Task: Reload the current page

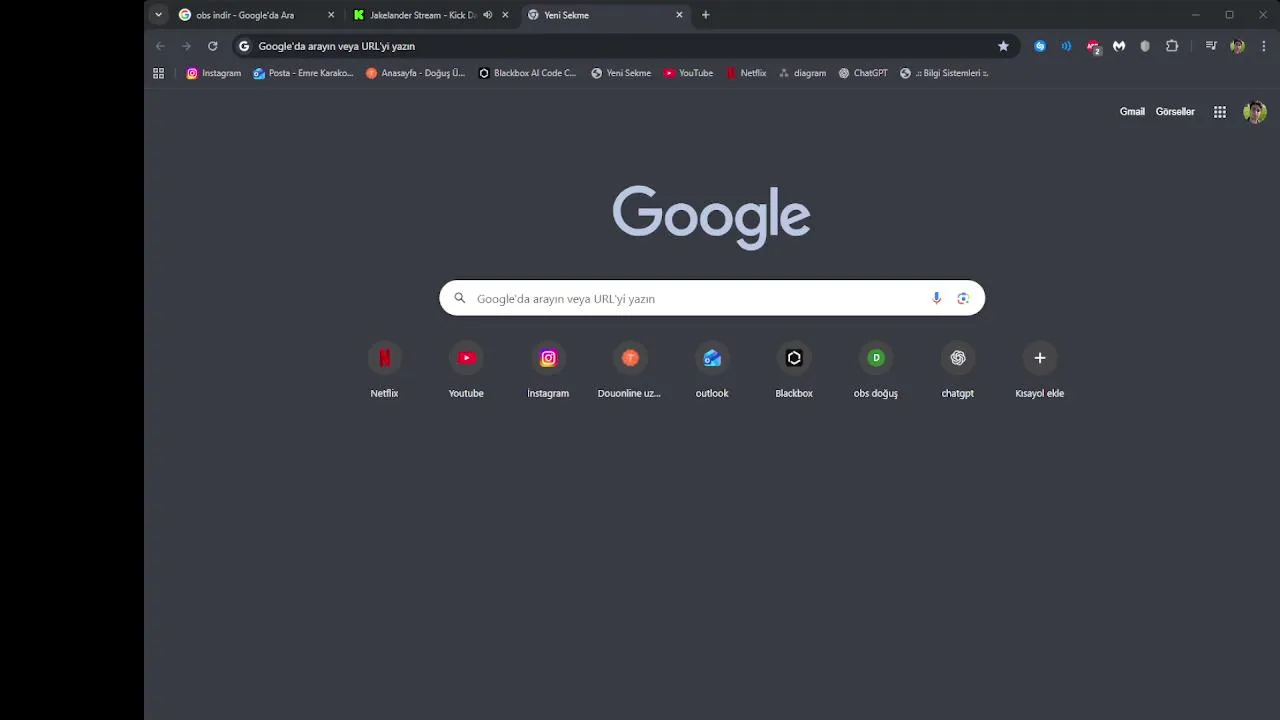Action: 212,46
